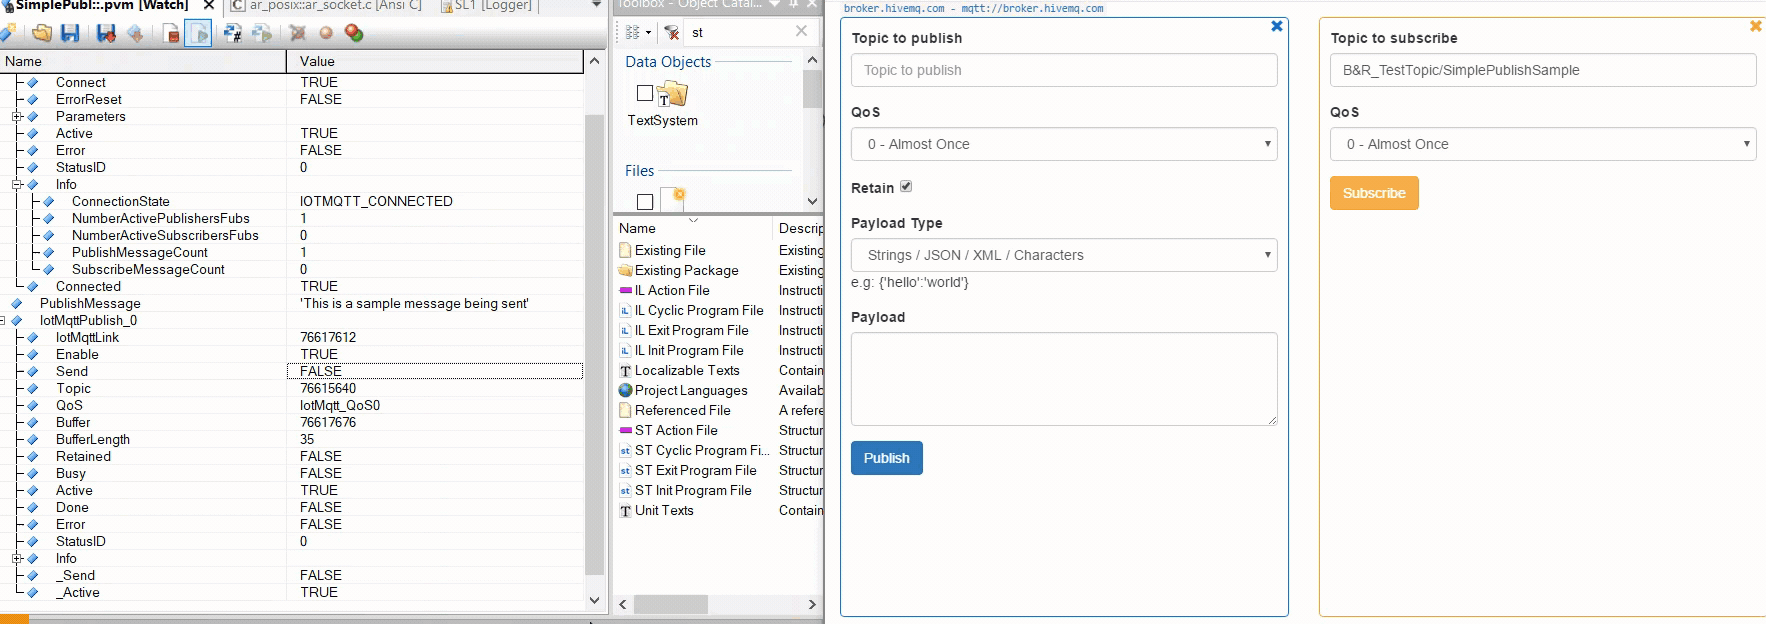The height and width of the screenshot is (624, 1766).
Task: Check the checkbox under Files section
Action: click(x=645, y=202)
